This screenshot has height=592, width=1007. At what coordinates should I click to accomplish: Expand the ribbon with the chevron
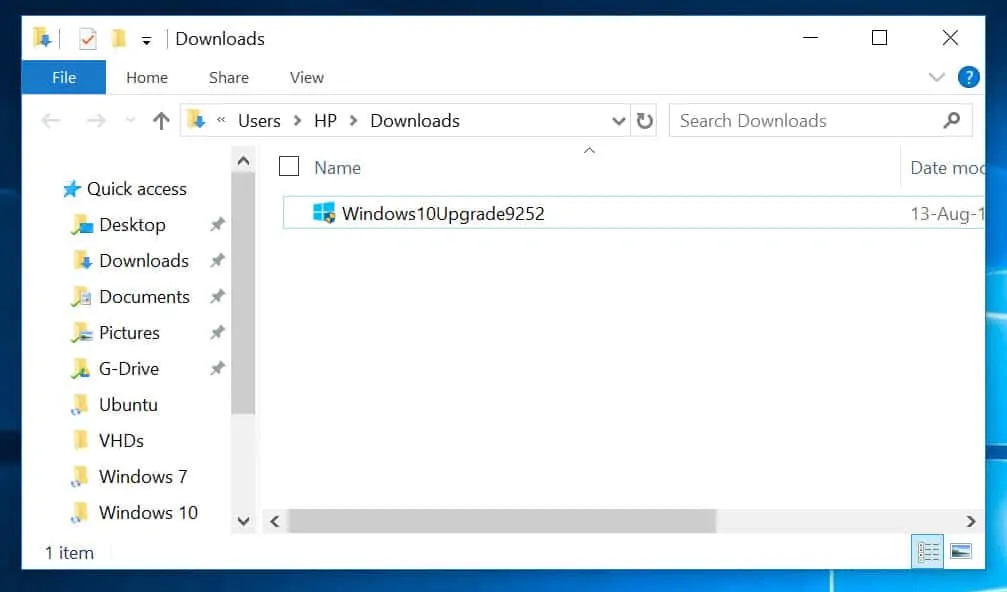coord(936,78)
